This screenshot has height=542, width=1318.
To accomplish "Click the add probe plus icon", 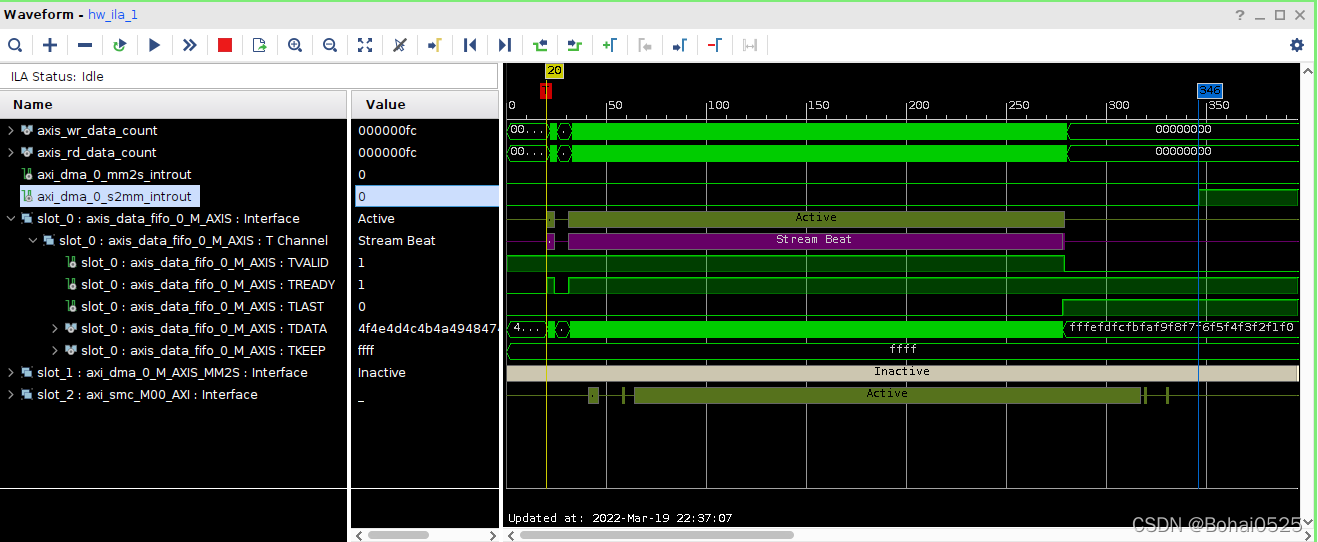I will coord(50,45).
